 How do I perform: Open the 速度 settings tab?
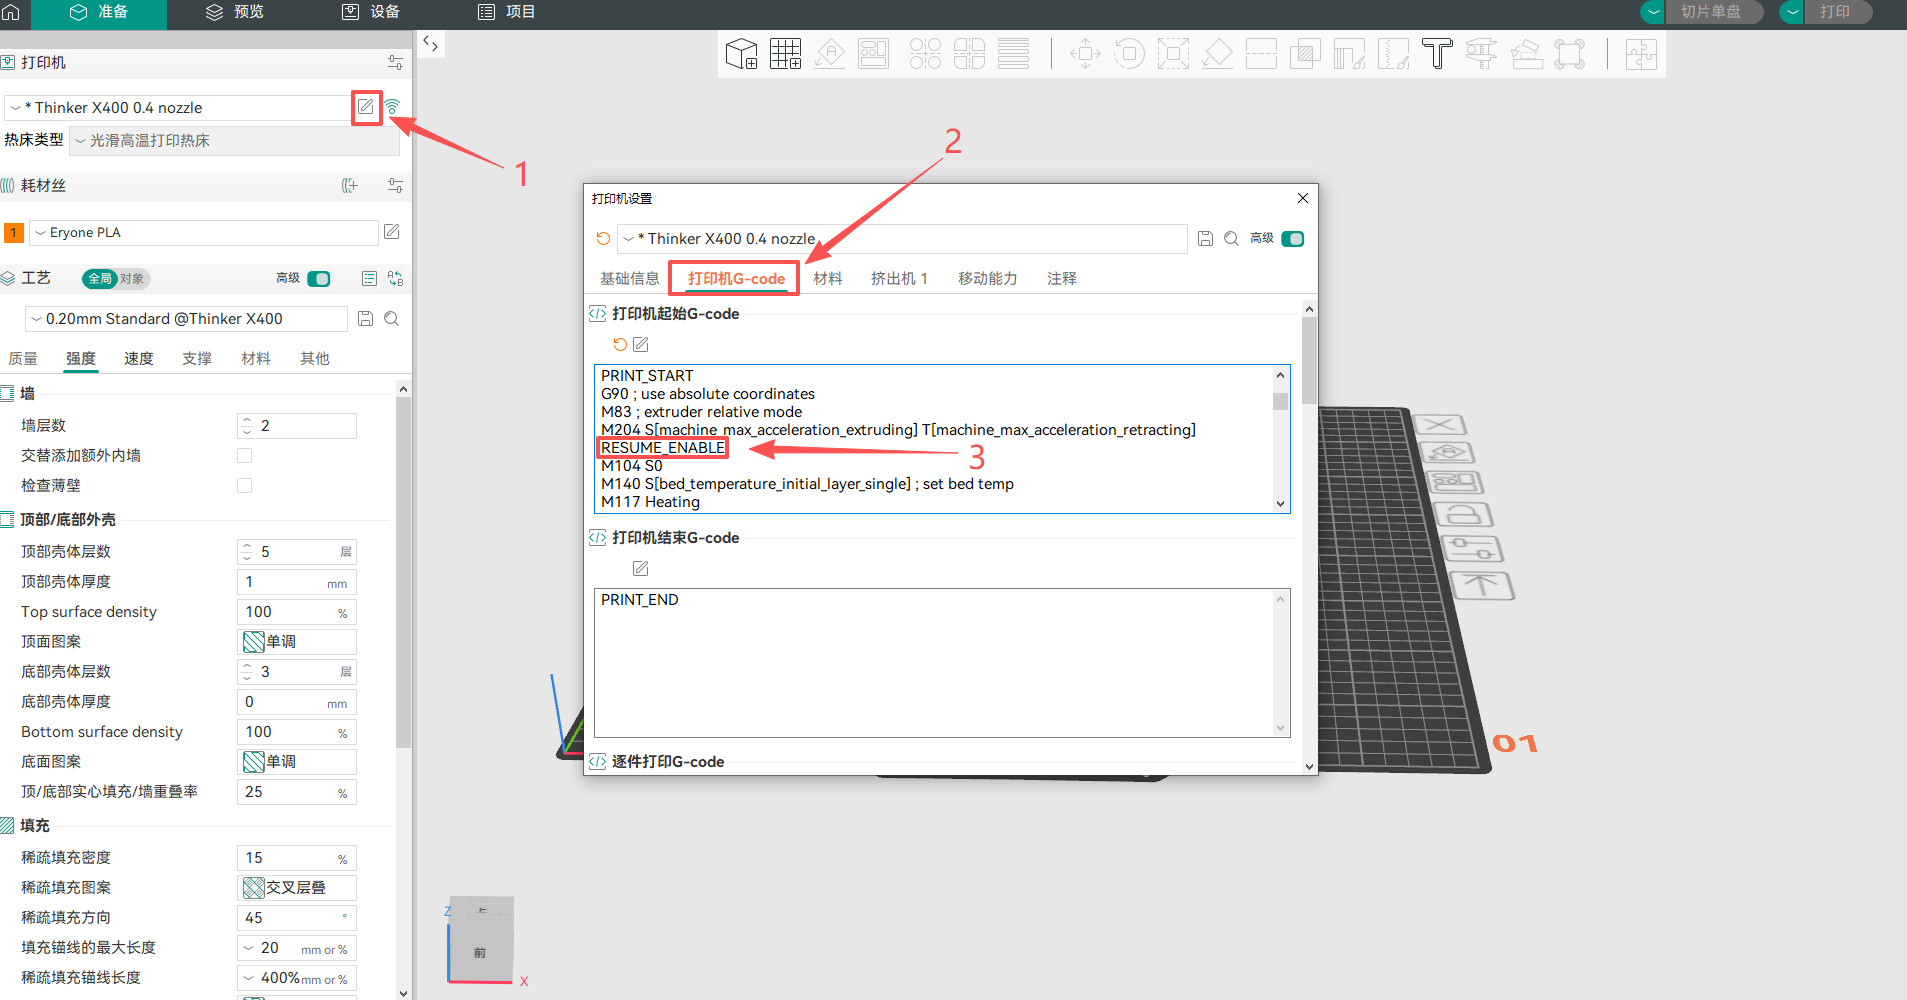(x=138, y=359)
